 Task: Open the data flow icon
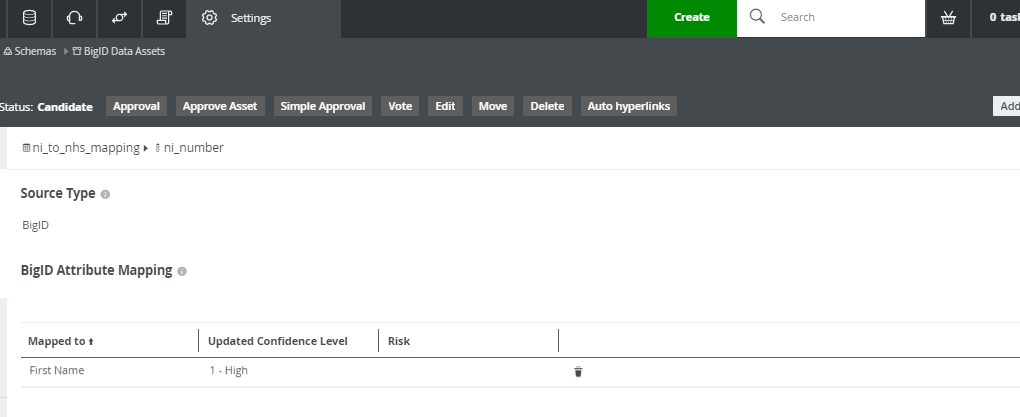[120, 18]
